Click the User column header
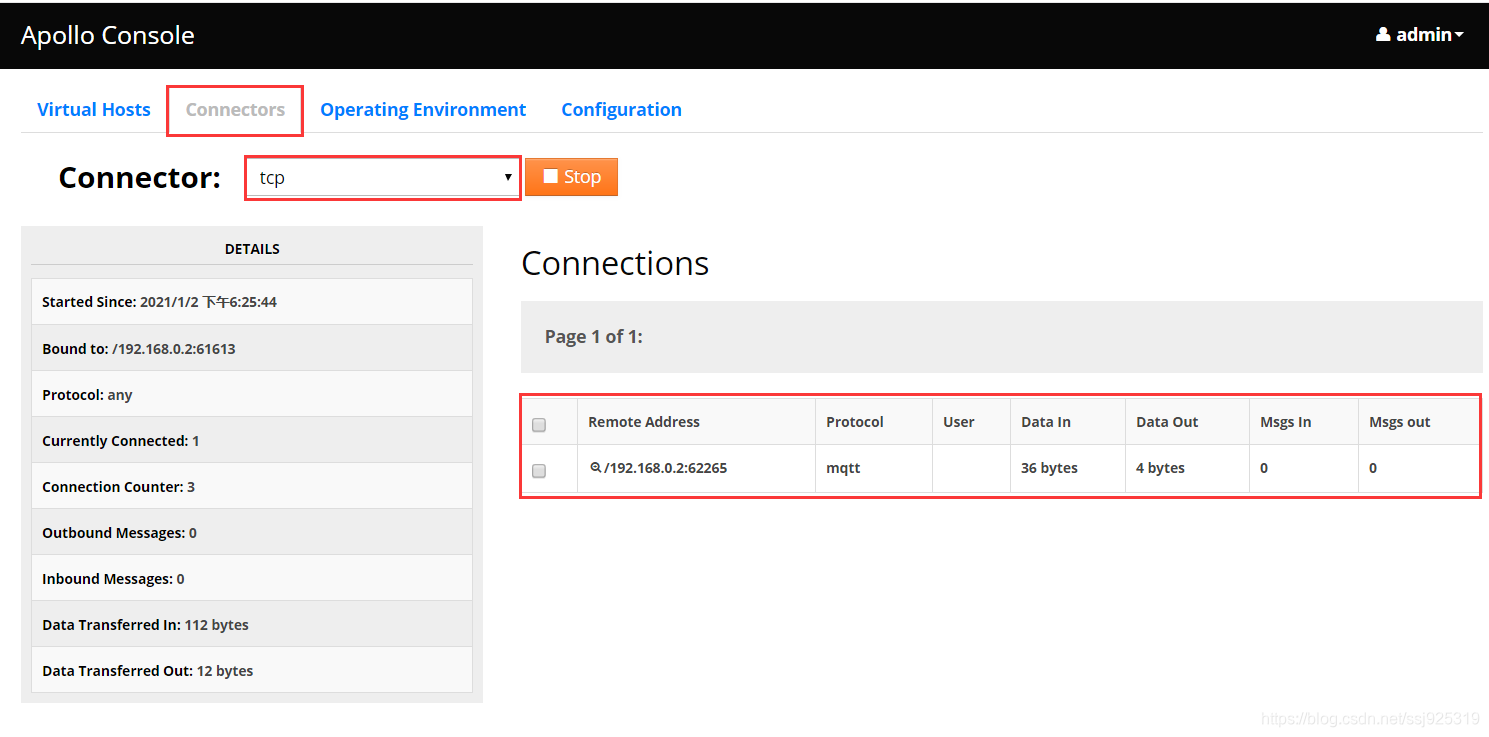The height and width of the screenshot is (737, 1489). (959, 422)
